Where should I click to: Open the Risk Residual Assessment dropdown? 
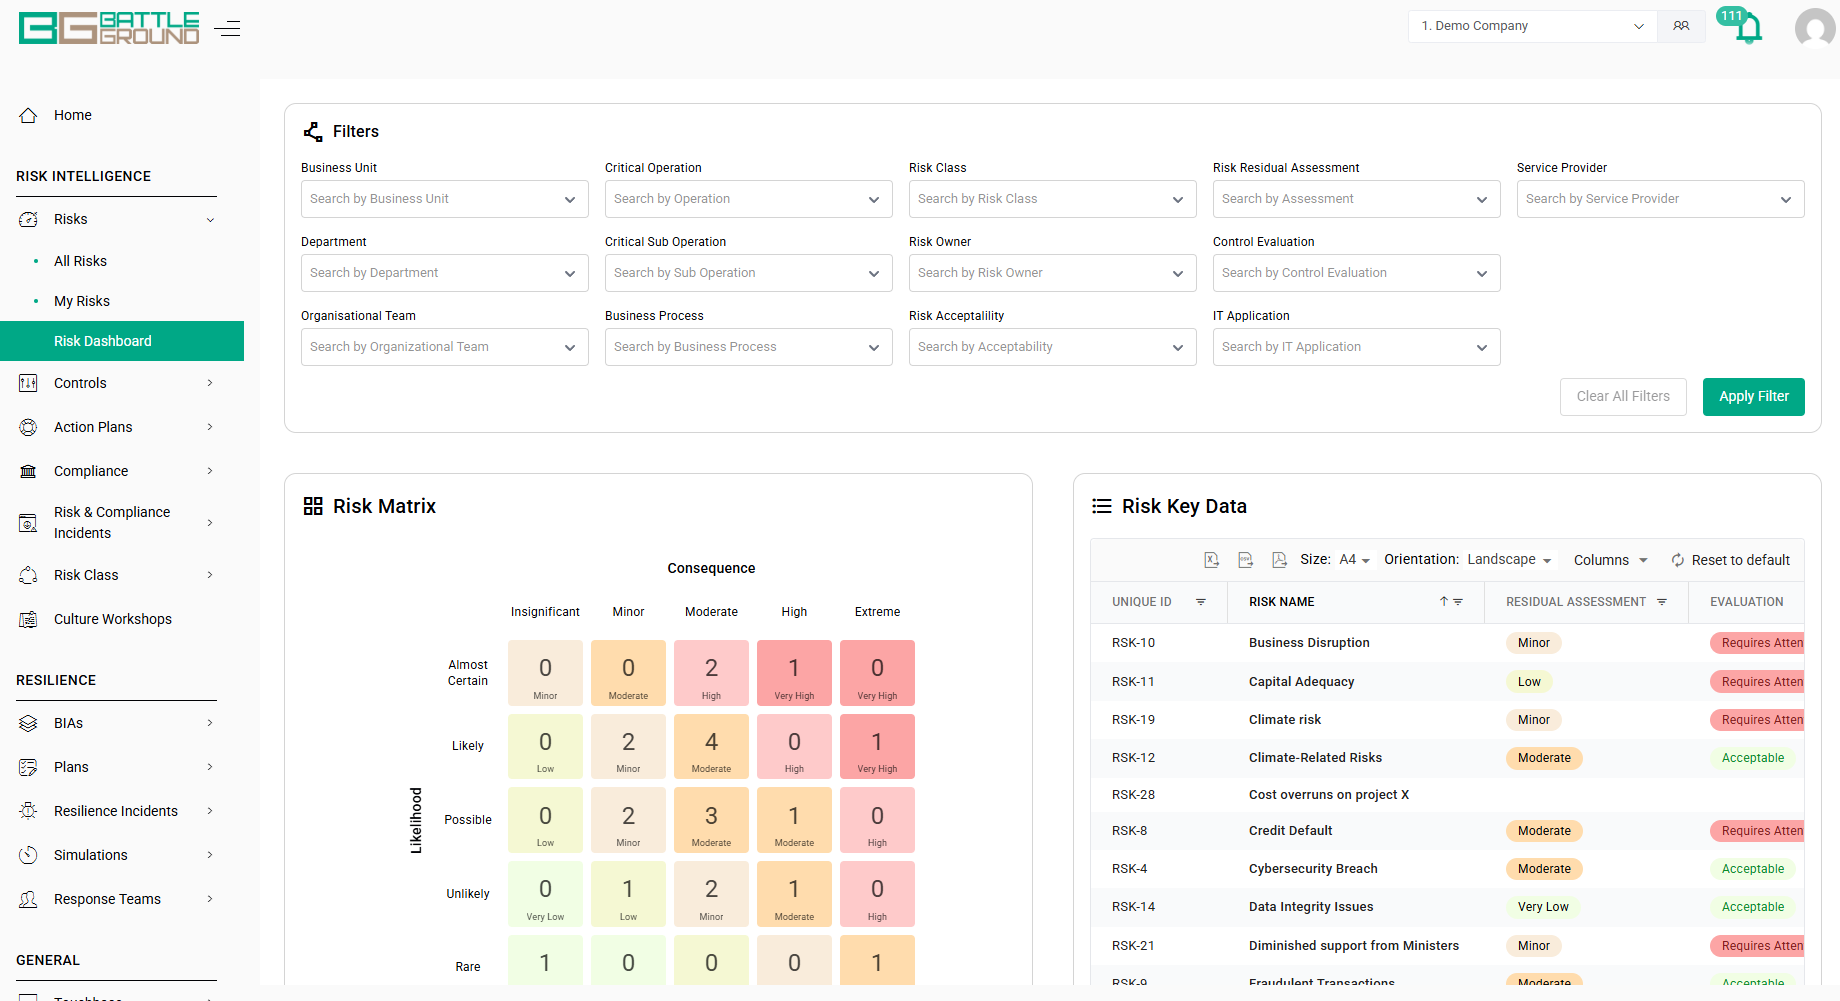(1357, 199)
